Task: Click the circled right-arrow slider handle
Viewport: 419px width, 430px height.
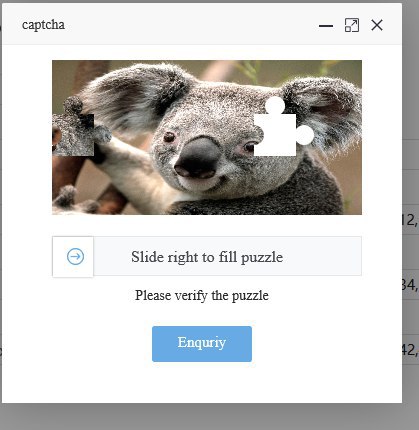Action: click(73, 257)
